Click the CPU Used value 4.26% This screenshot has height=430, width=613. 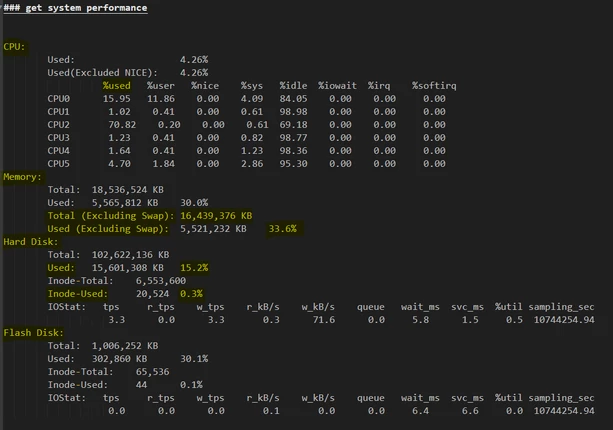pyautogui.click(x=194, y=60)
